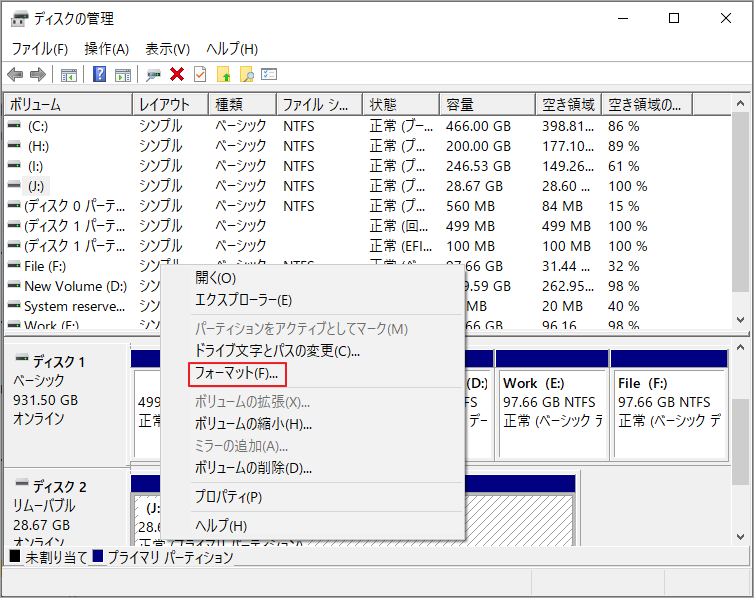Select ボリュームの削除(D)...

[253, 468]
